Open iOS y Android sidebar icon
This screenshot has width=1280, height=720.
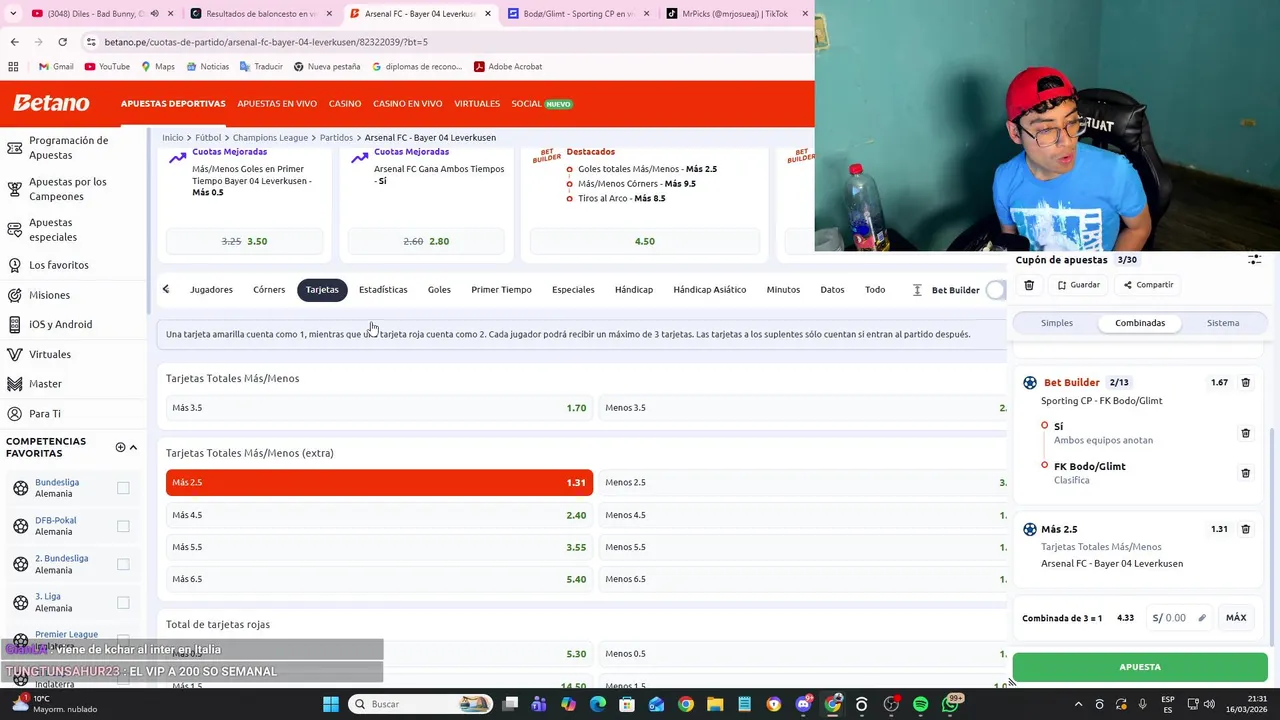[15, 324]
